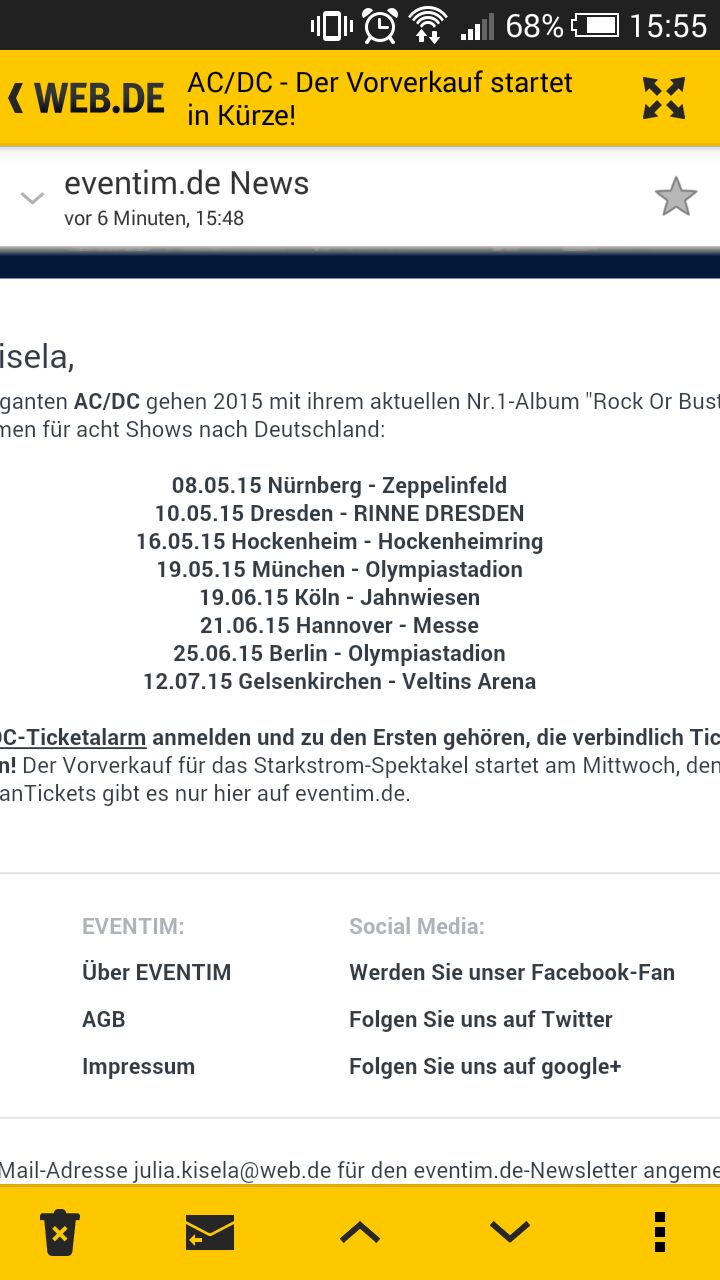Tap the Wi-Fi icon in status bar
The width and height of the screenshot is (720, 1280).
pyautogui.click(x=428, y=25)
